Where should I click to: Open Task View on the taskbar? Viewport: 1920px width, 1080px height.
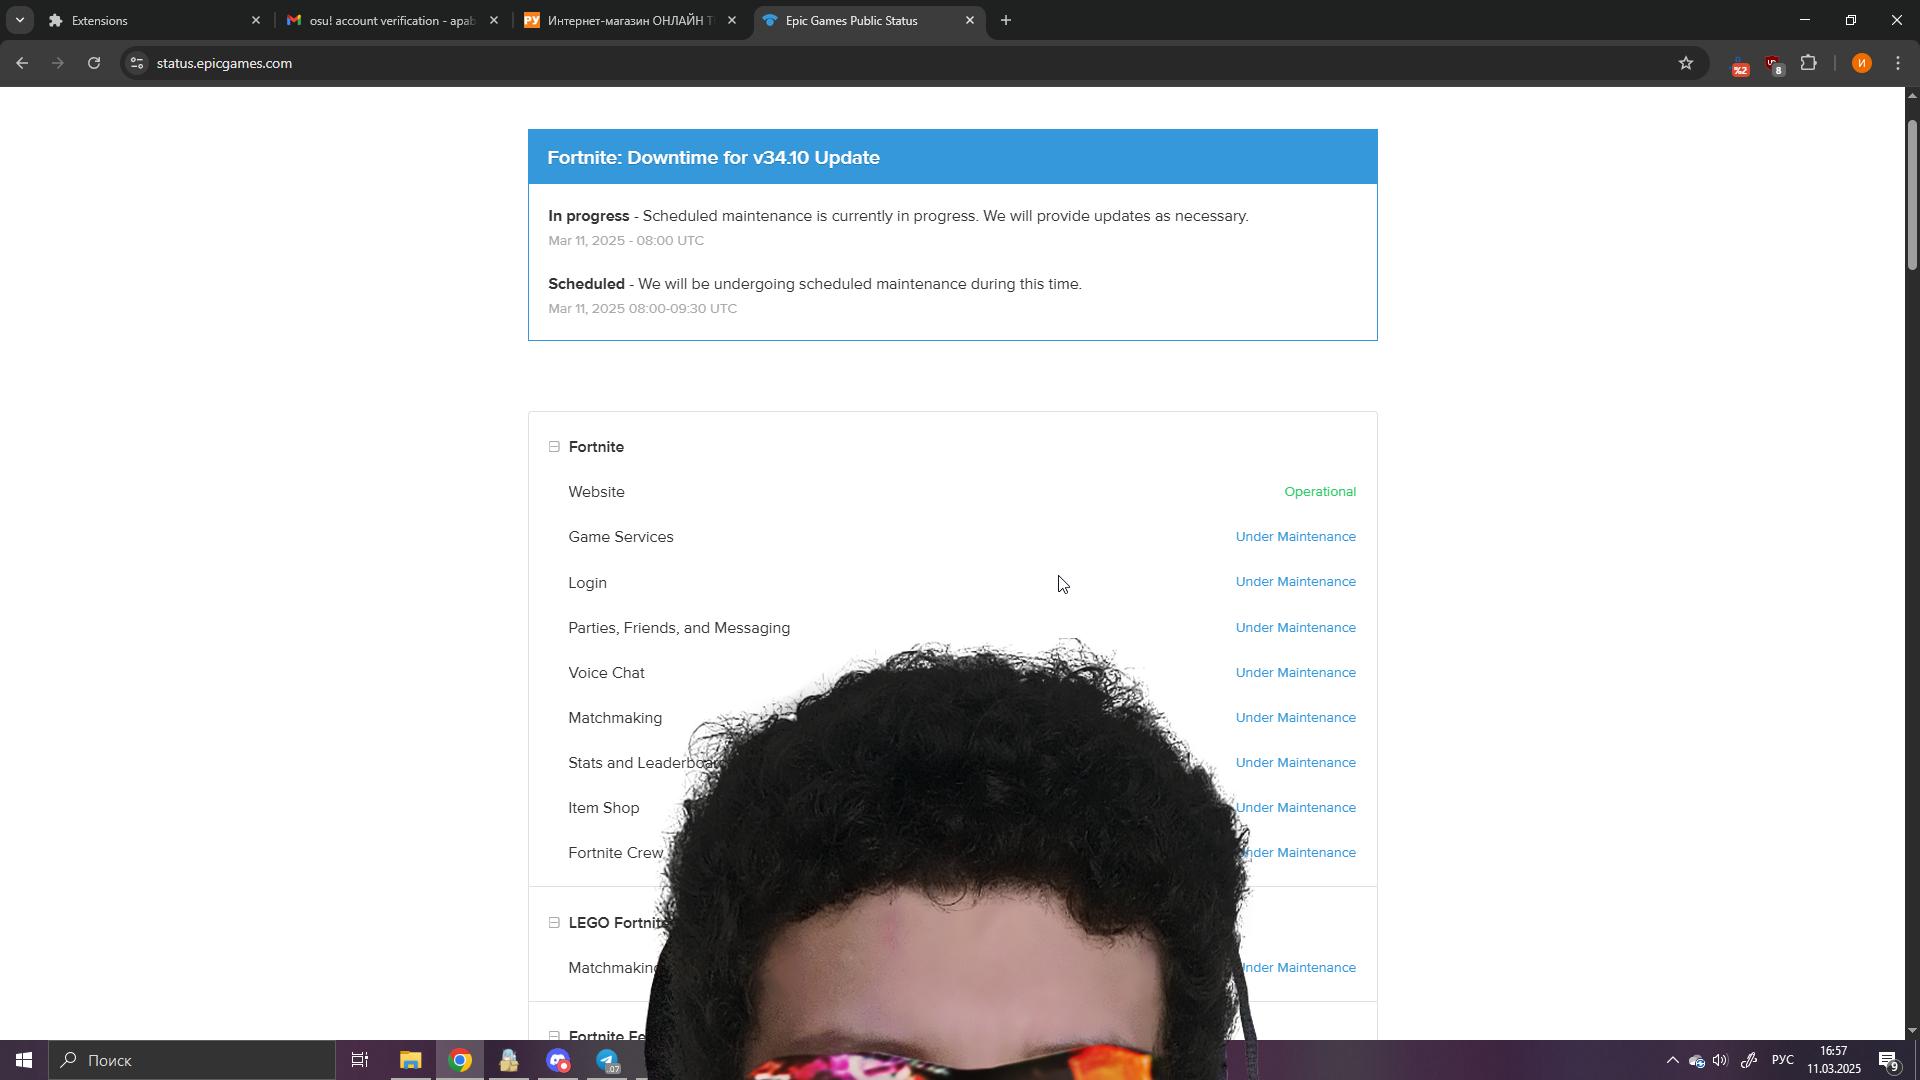tap(360, 1060)
